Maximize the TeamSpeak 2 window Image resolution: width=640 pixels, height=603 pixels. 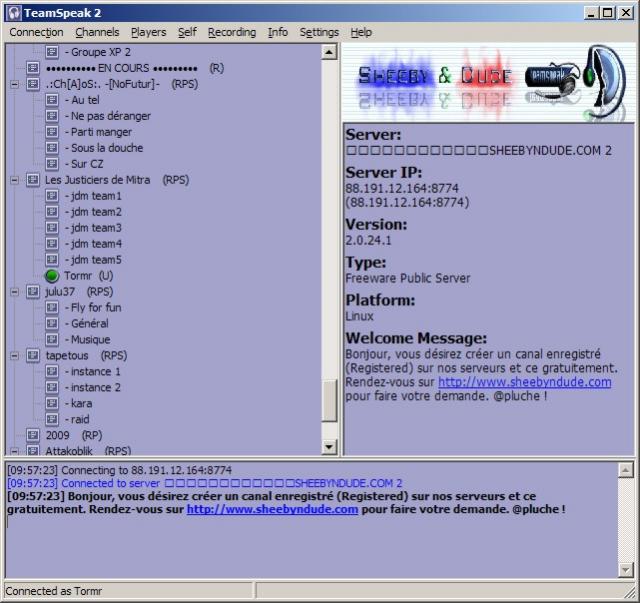pyautogui.click(x=608, y=13)
